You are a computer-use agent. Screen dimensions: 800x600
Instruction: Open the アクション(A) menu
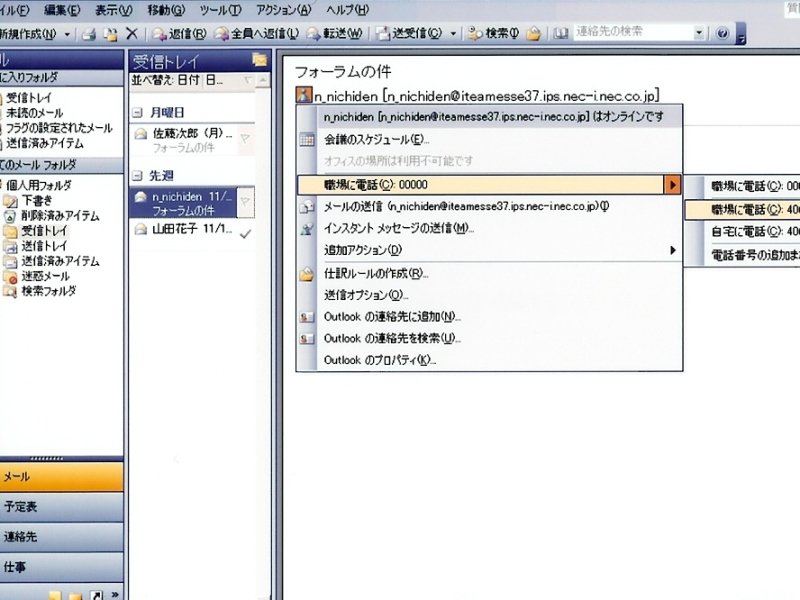(283, 10)
